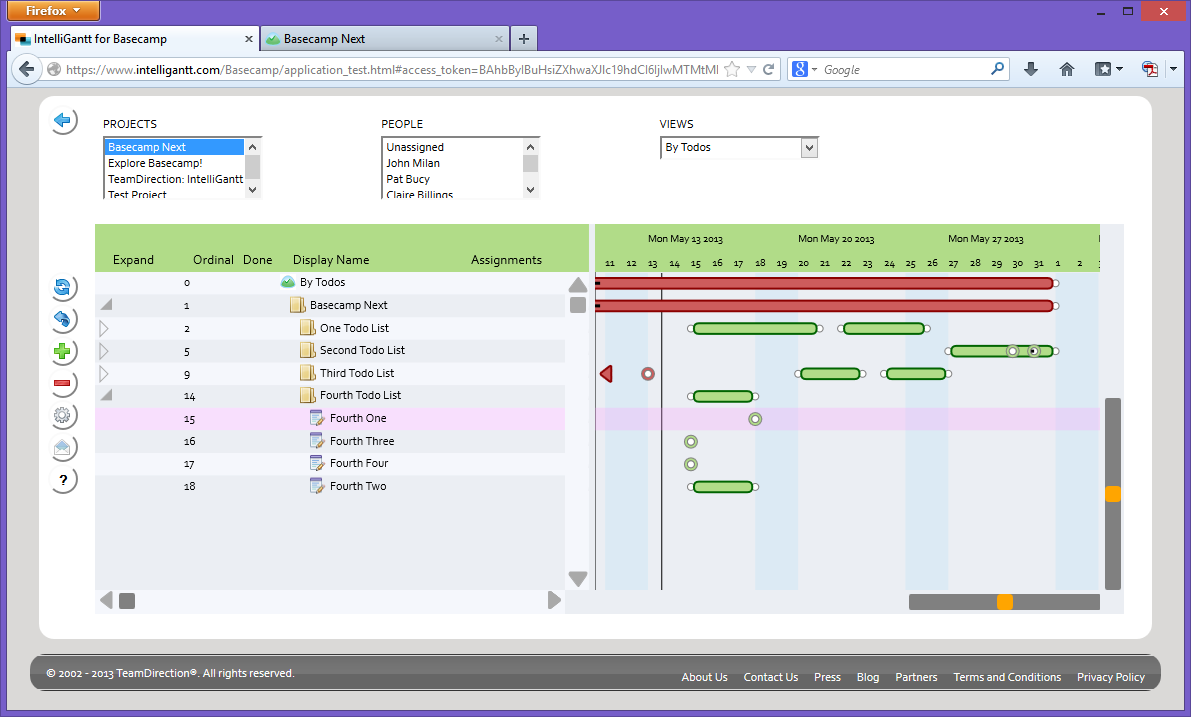Viewport: 1191px width, 717px height.
Task: Open the Press footer link
Action: click(x=827, y=677)
